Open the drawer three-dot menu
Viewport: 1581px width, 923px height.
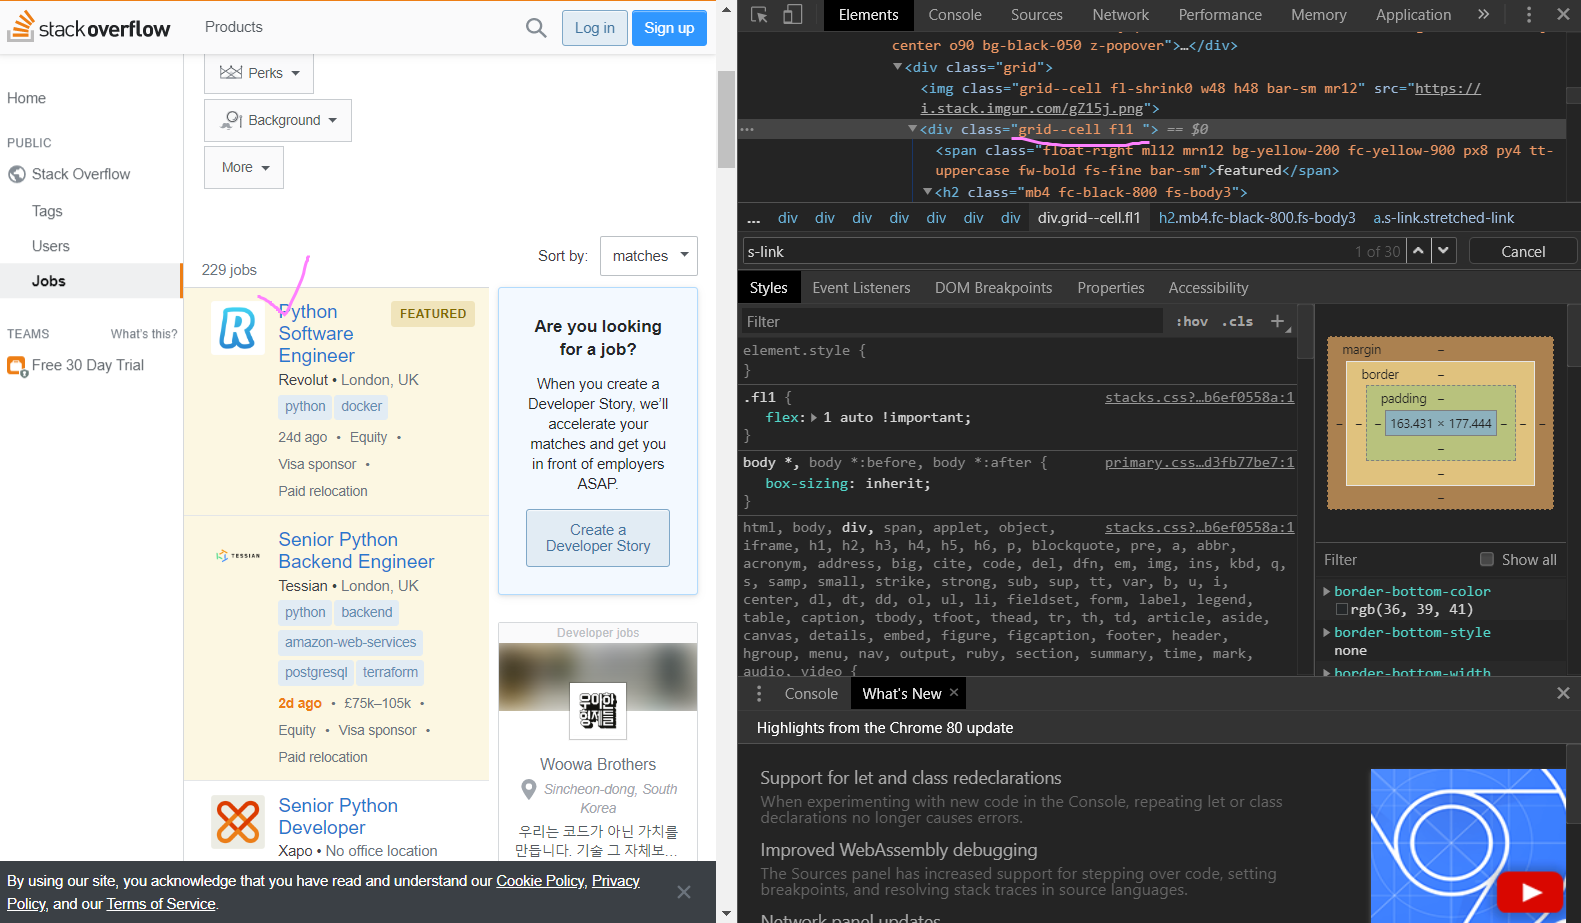pyautogui.click(x=759, y=693)
